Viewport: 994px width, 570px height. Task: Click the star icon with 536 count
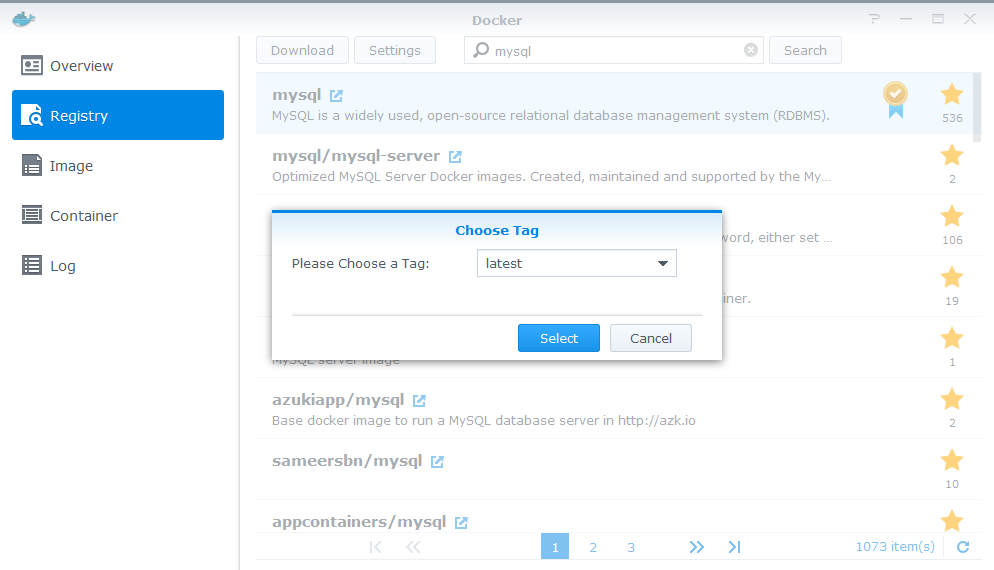pos(952,94)
